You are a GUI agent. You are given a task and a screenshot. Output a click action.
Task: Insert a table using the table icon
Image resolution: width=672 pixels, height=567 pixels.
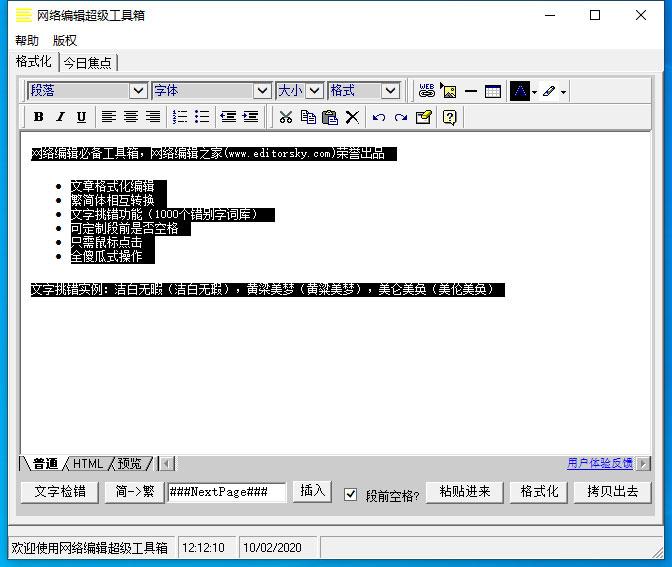coord(492,91)
